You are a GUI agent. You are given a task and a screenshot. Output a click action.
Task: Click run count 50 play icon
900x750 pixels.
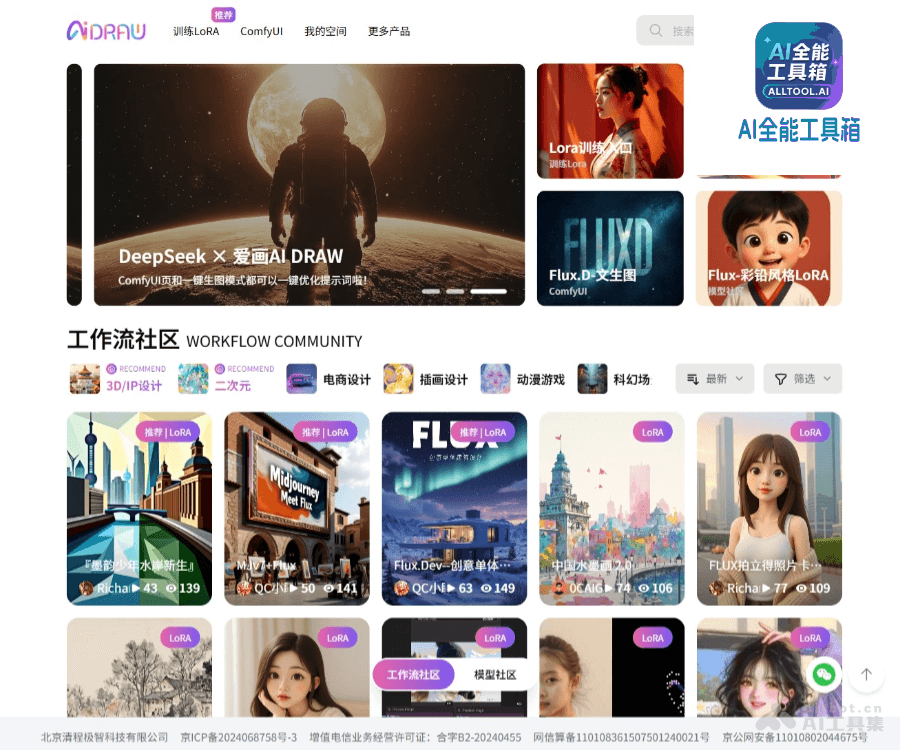pyautogui.click(x=293, y=588)
